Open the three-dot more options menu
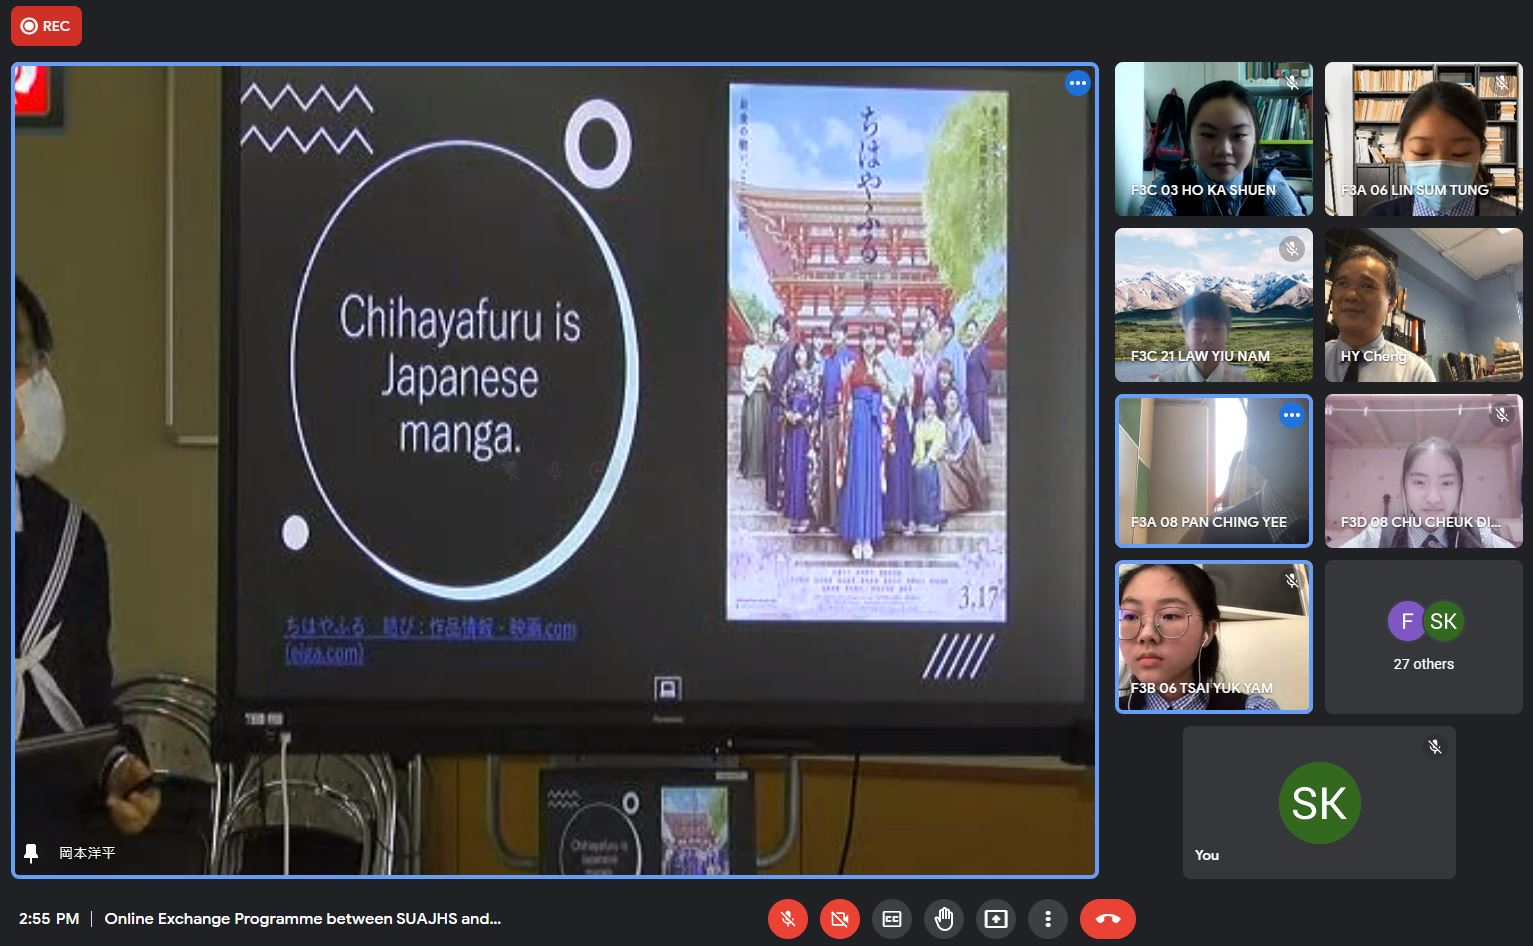 [1048, 919]
